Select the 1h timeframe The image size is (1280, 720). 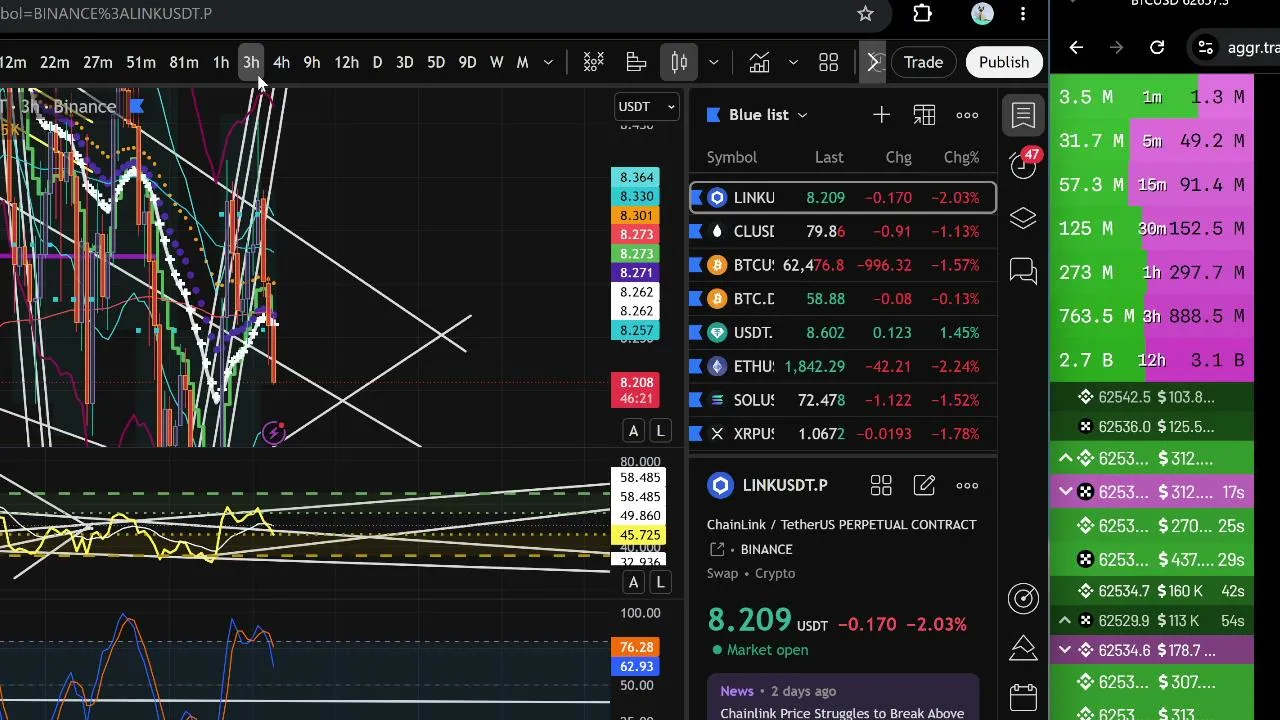click(x=221, y=62)
